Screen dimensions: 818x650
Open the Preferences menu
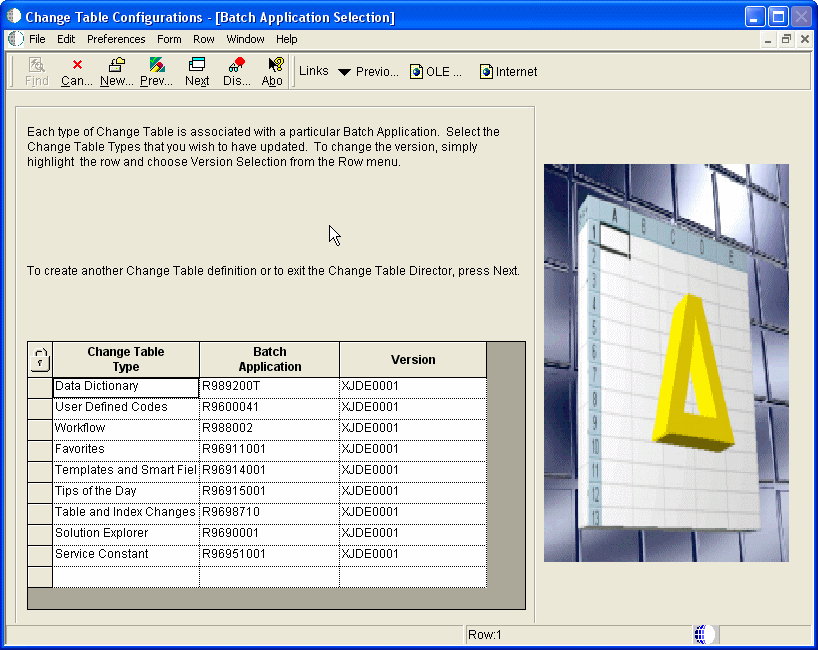(x=116, y=39)
